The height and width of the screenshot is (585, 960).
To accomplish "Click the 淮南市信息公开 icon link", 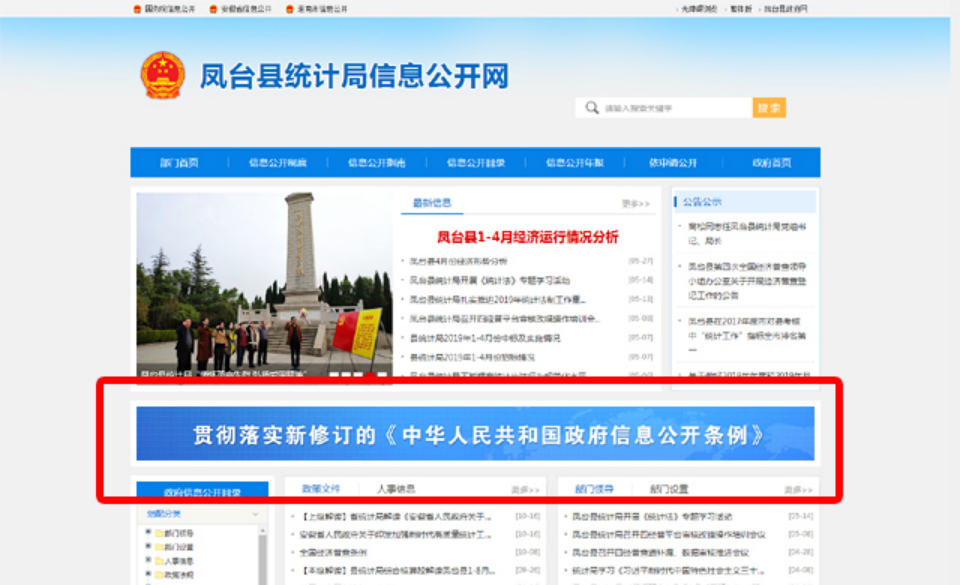I will [x=290, y=9].
